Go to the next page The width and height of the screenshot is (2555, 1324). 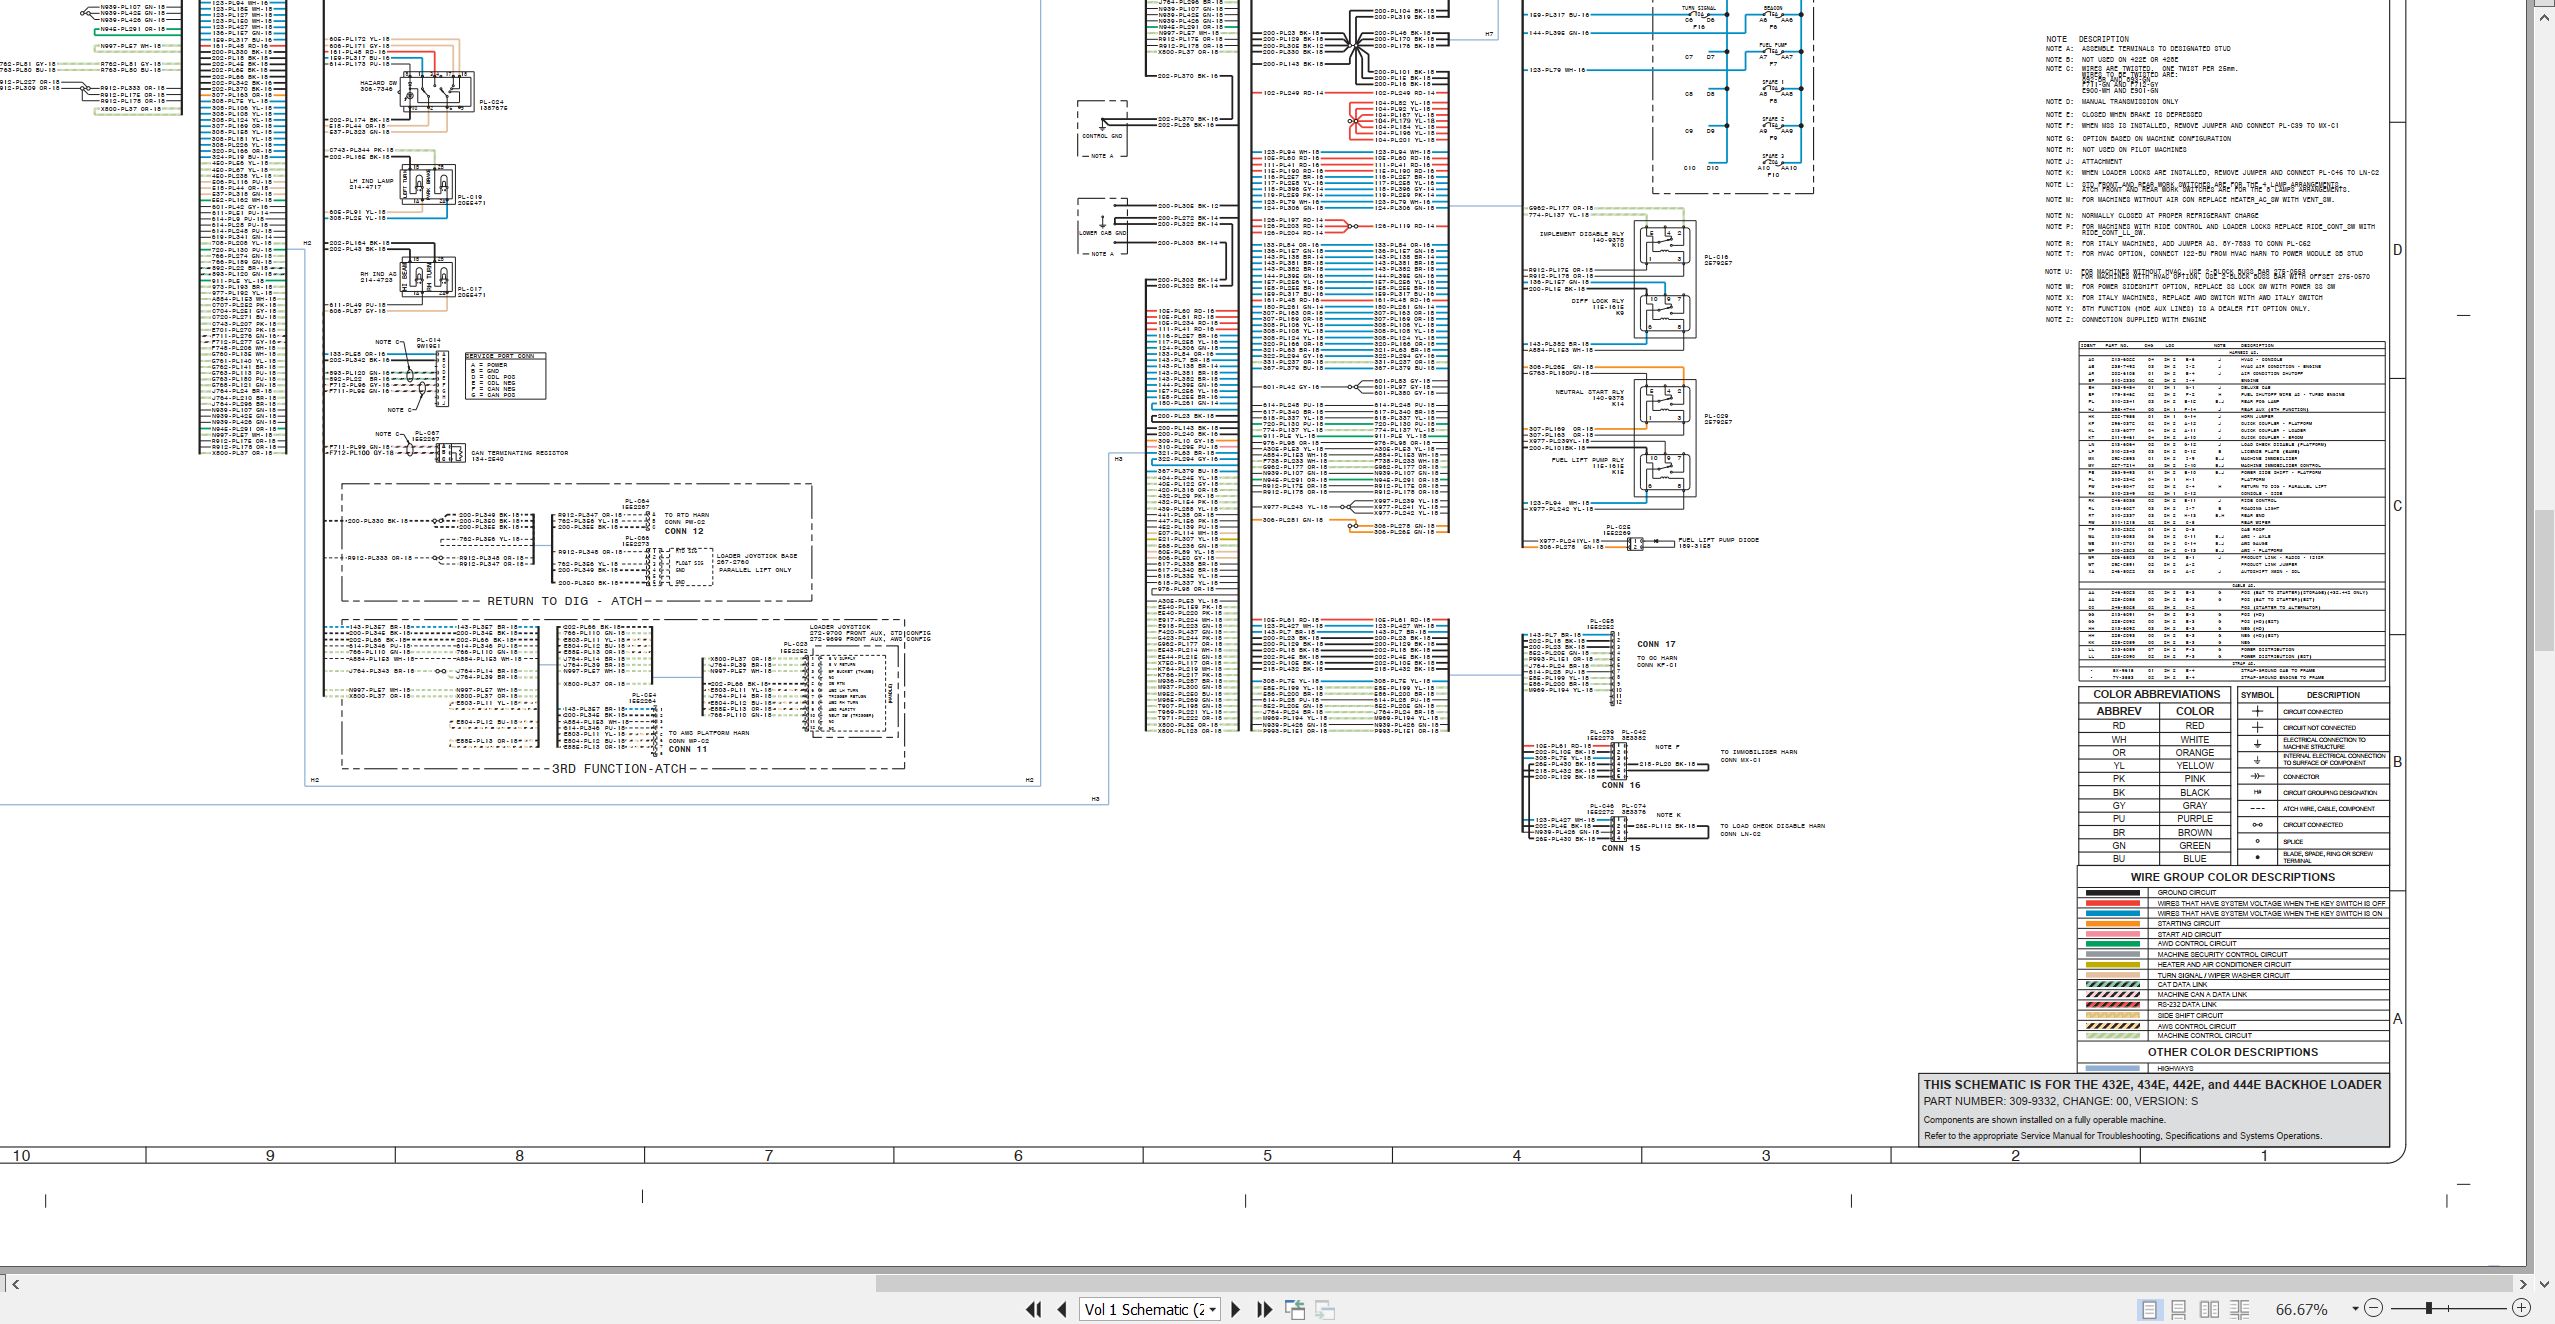[x=1235, y=1309]
